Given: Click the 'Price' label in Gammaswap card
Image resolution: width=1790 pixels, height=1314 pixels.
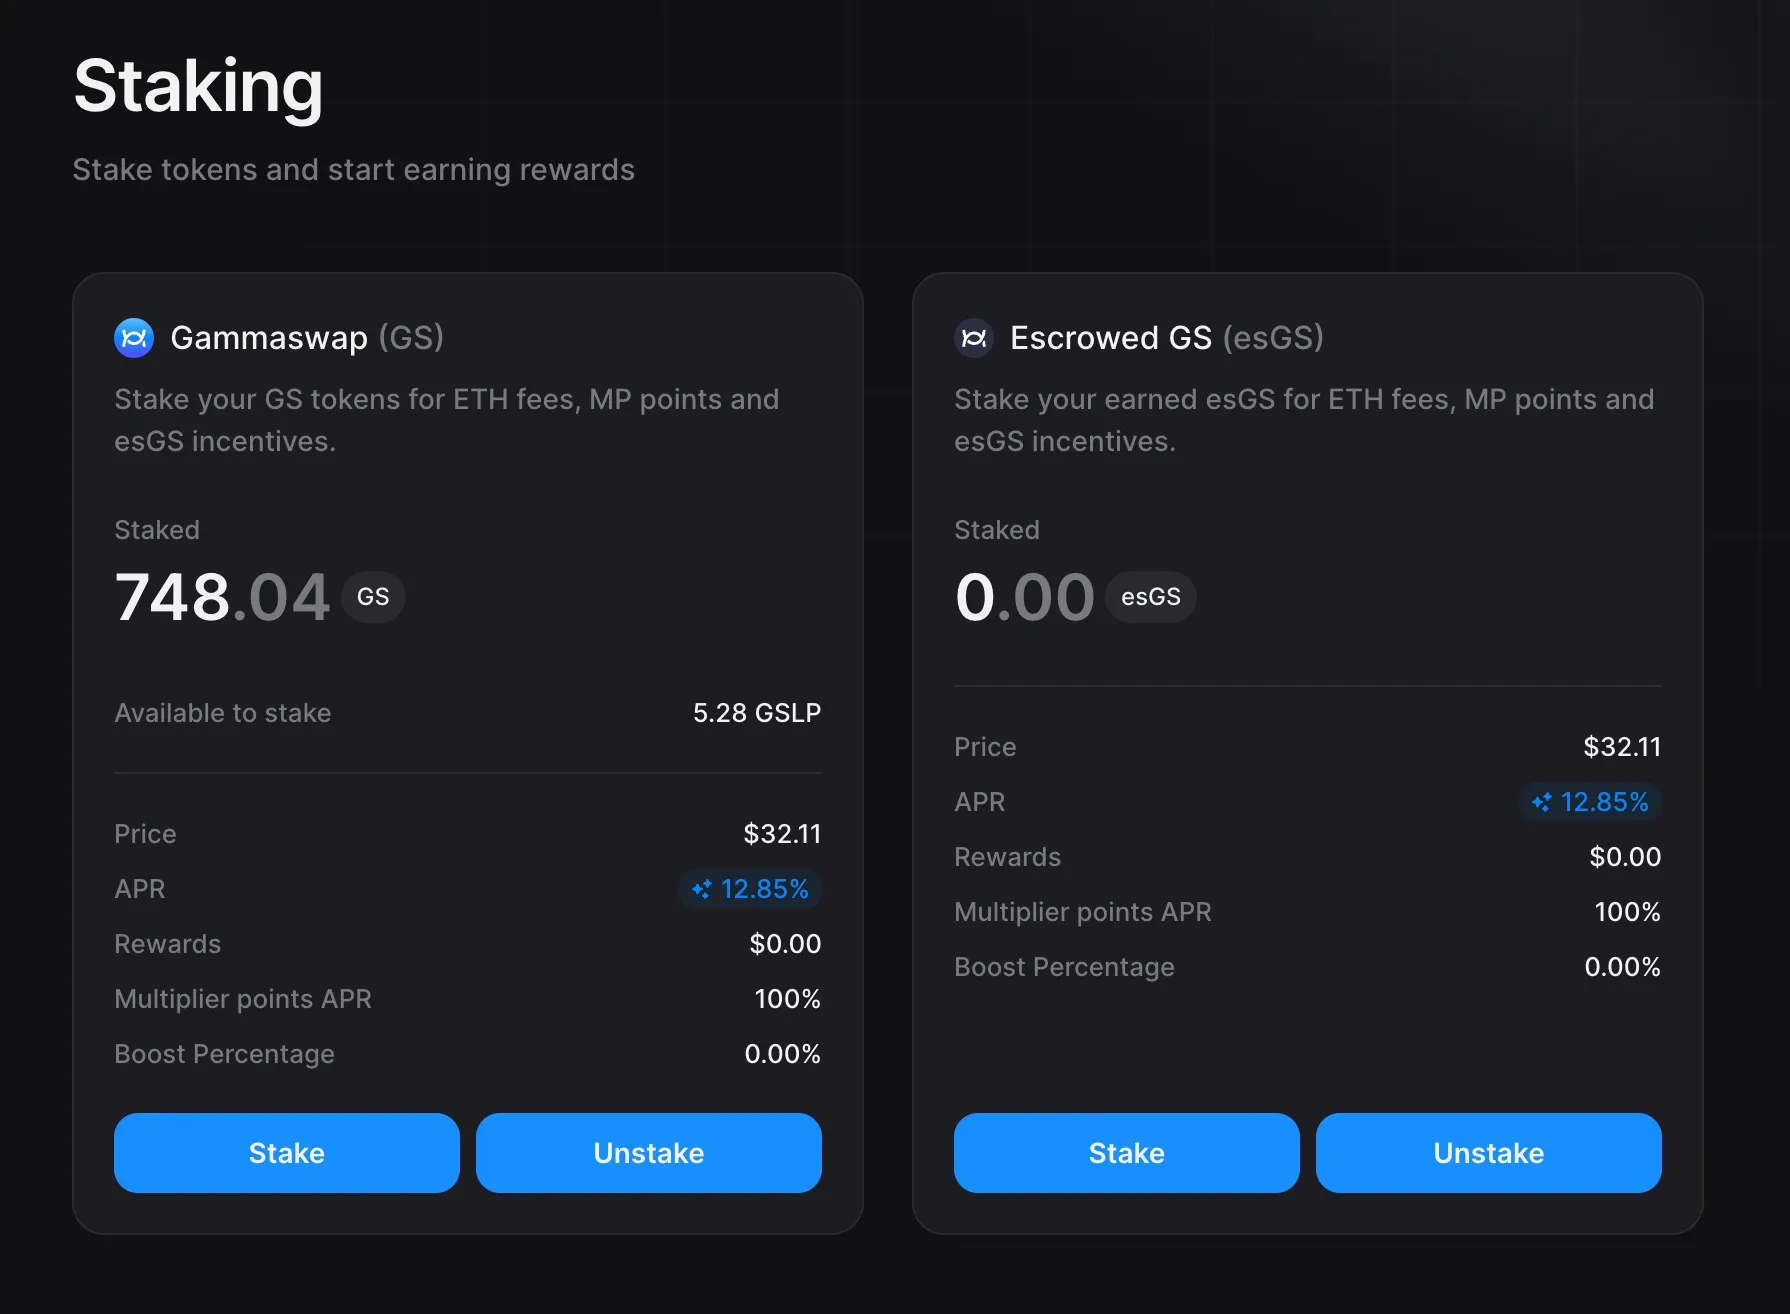Looking at the screenshot, I should [145, 834].
